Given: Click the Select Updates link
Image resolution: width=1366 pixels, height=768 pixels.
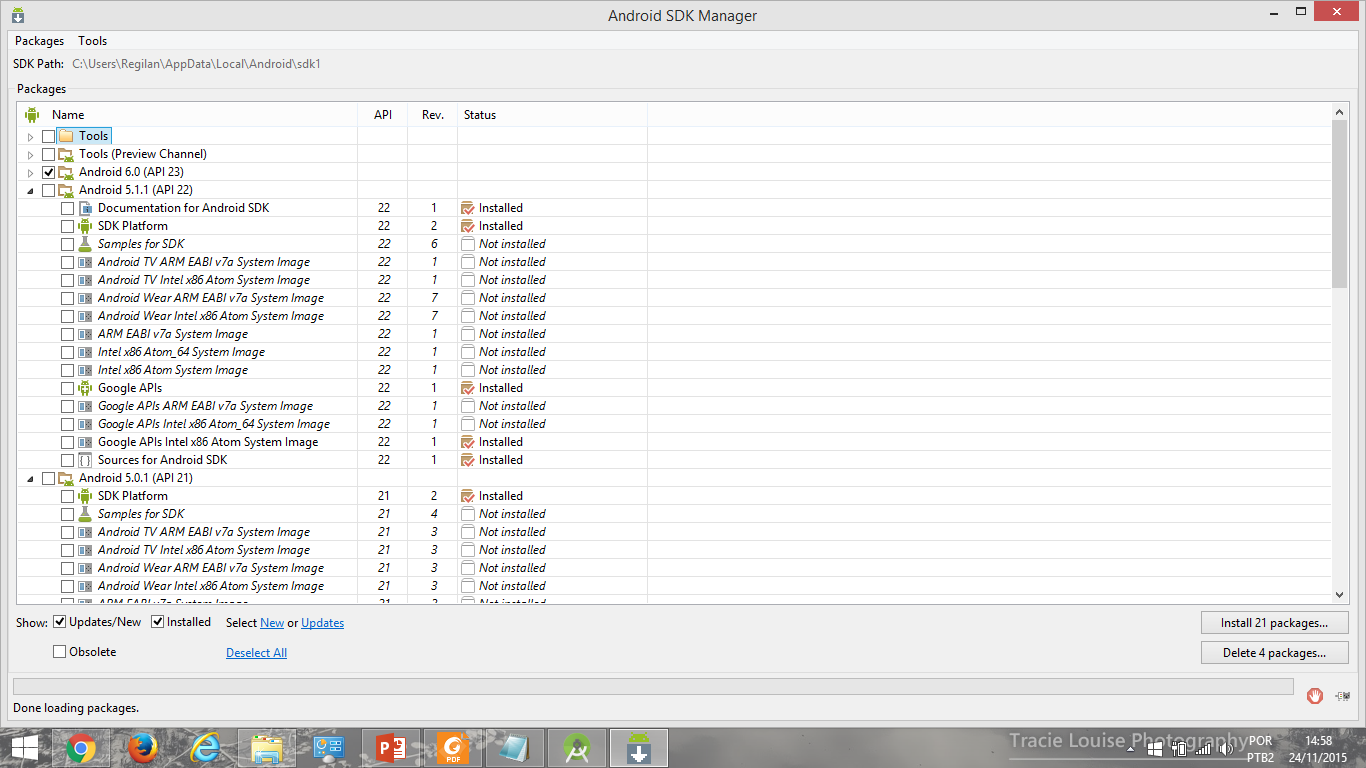Looking at the screenshot, I should point(323,623).
